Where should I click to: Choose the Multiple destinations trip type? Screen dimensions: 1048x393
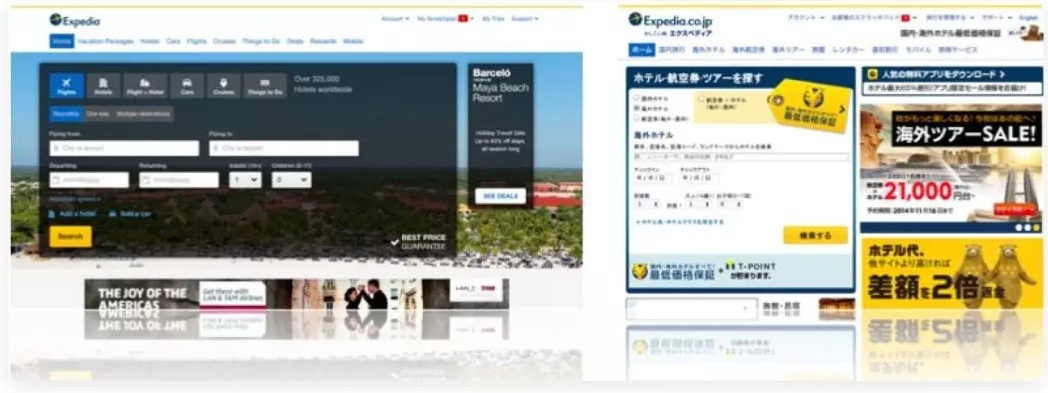[144, 114]
